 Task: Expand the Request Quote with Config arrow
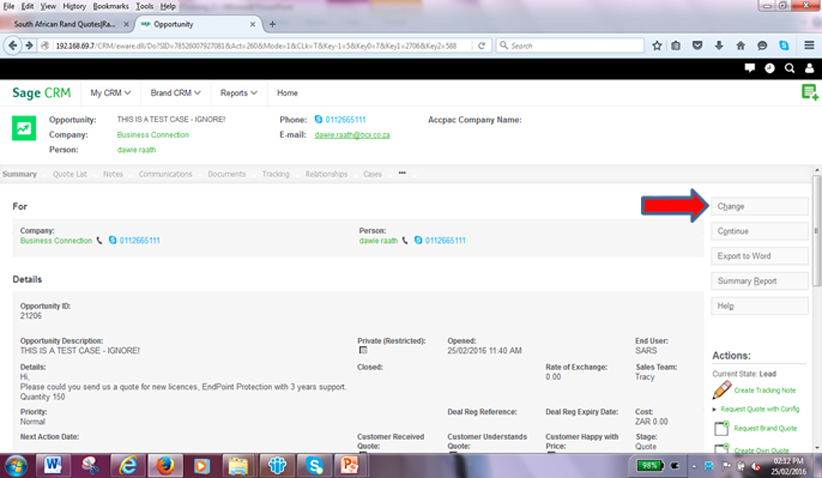715,409
